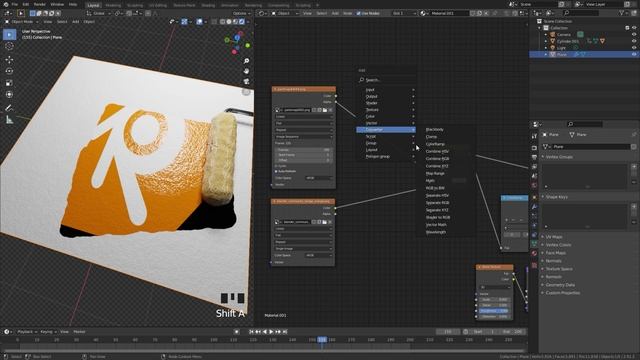
Task: Jump to timeline end frame
Action: coord(285,332)
